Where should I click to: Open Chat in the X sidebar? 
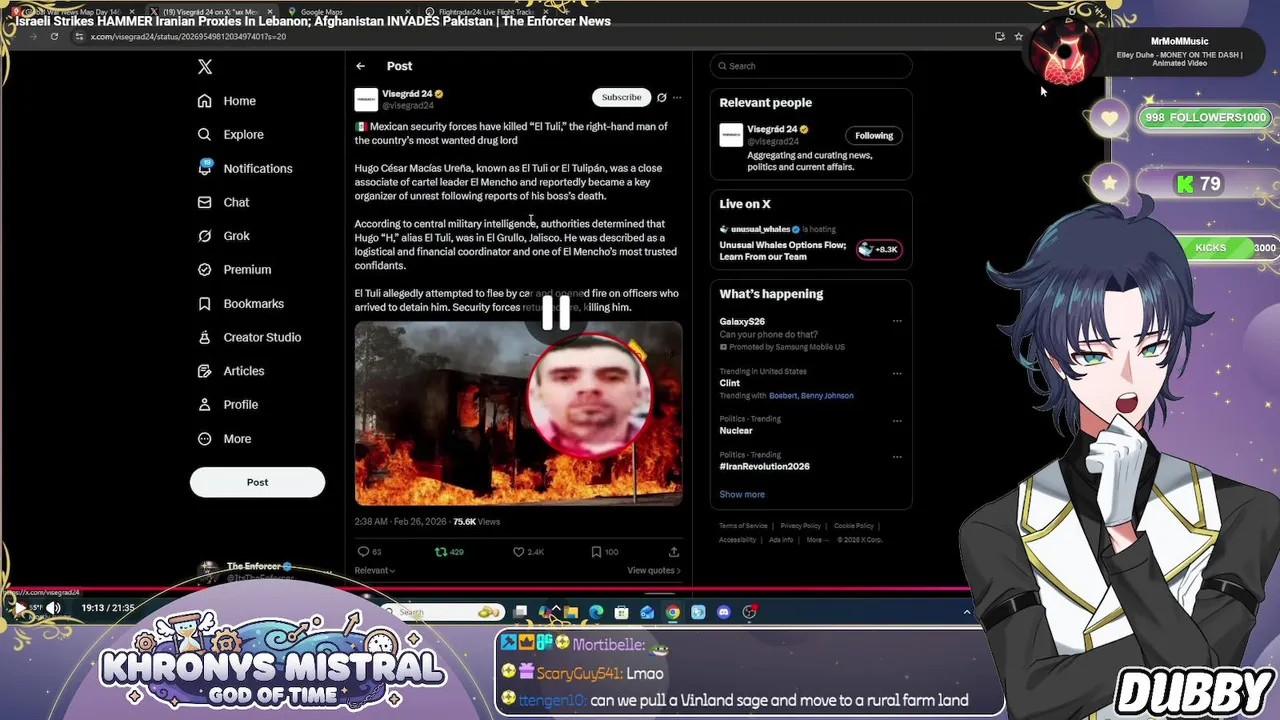(223, 202)
